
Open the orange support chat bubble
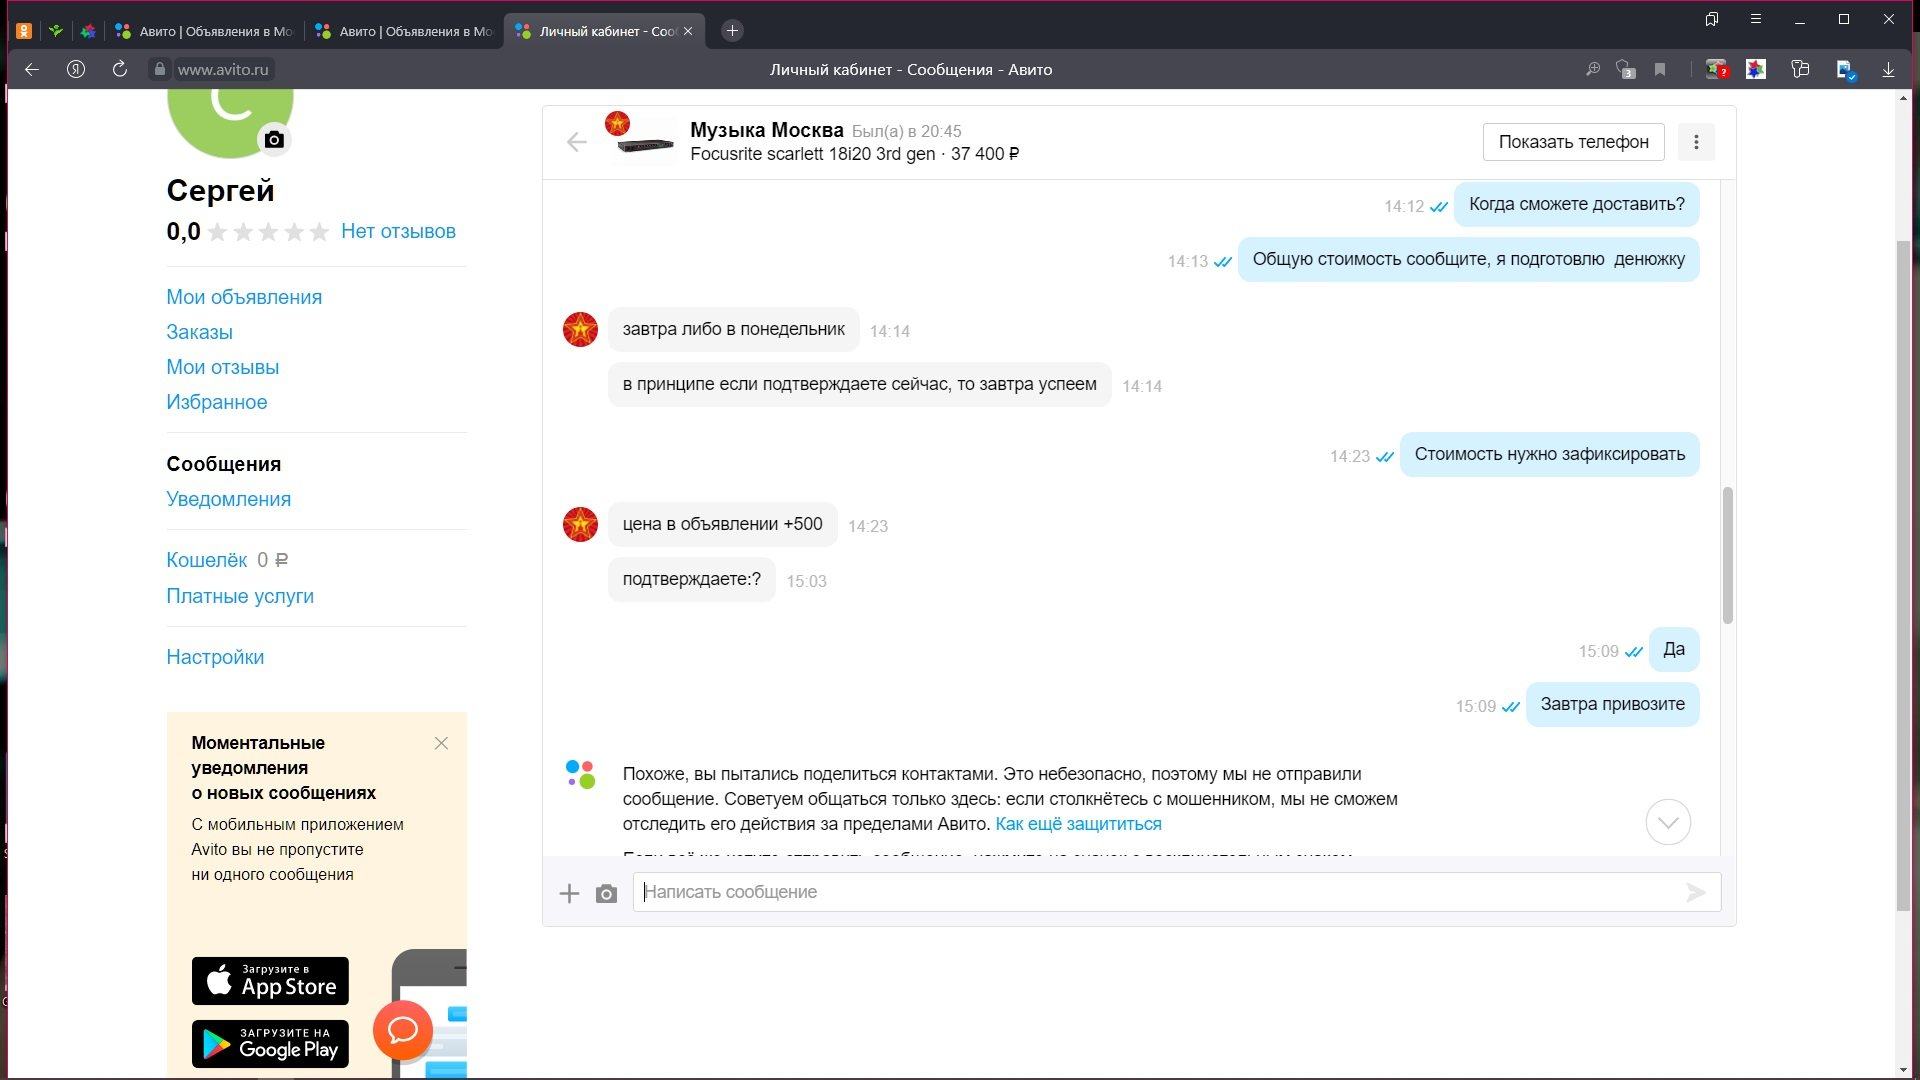coord(403,1030)
